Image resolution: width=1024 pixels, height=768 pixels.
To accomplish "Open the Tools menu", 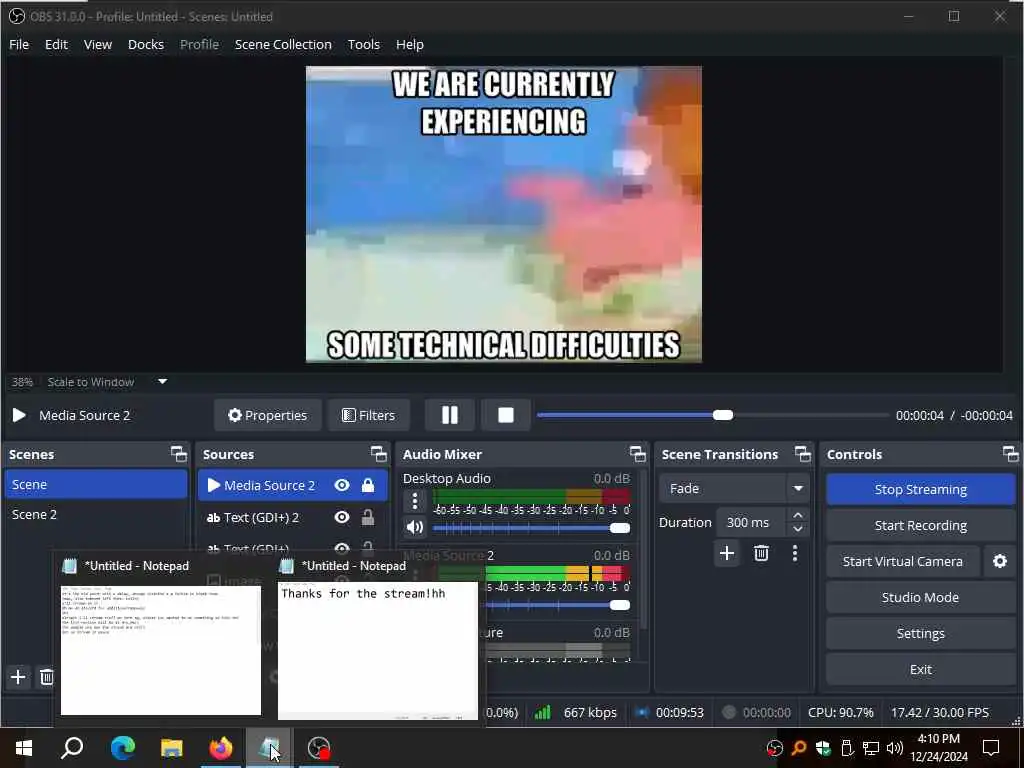I will click(x=363, y=44).
